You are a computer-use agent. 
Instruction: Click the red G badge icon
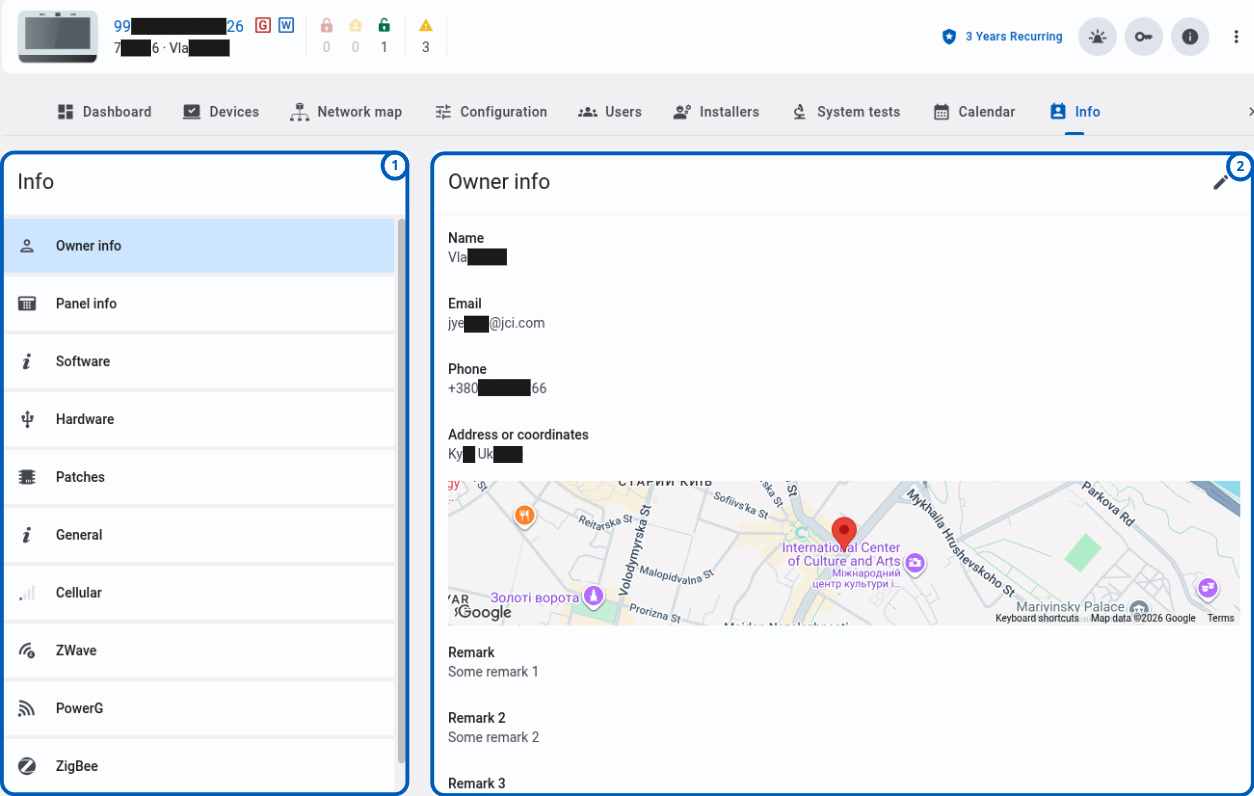click(x=263, y=25)
